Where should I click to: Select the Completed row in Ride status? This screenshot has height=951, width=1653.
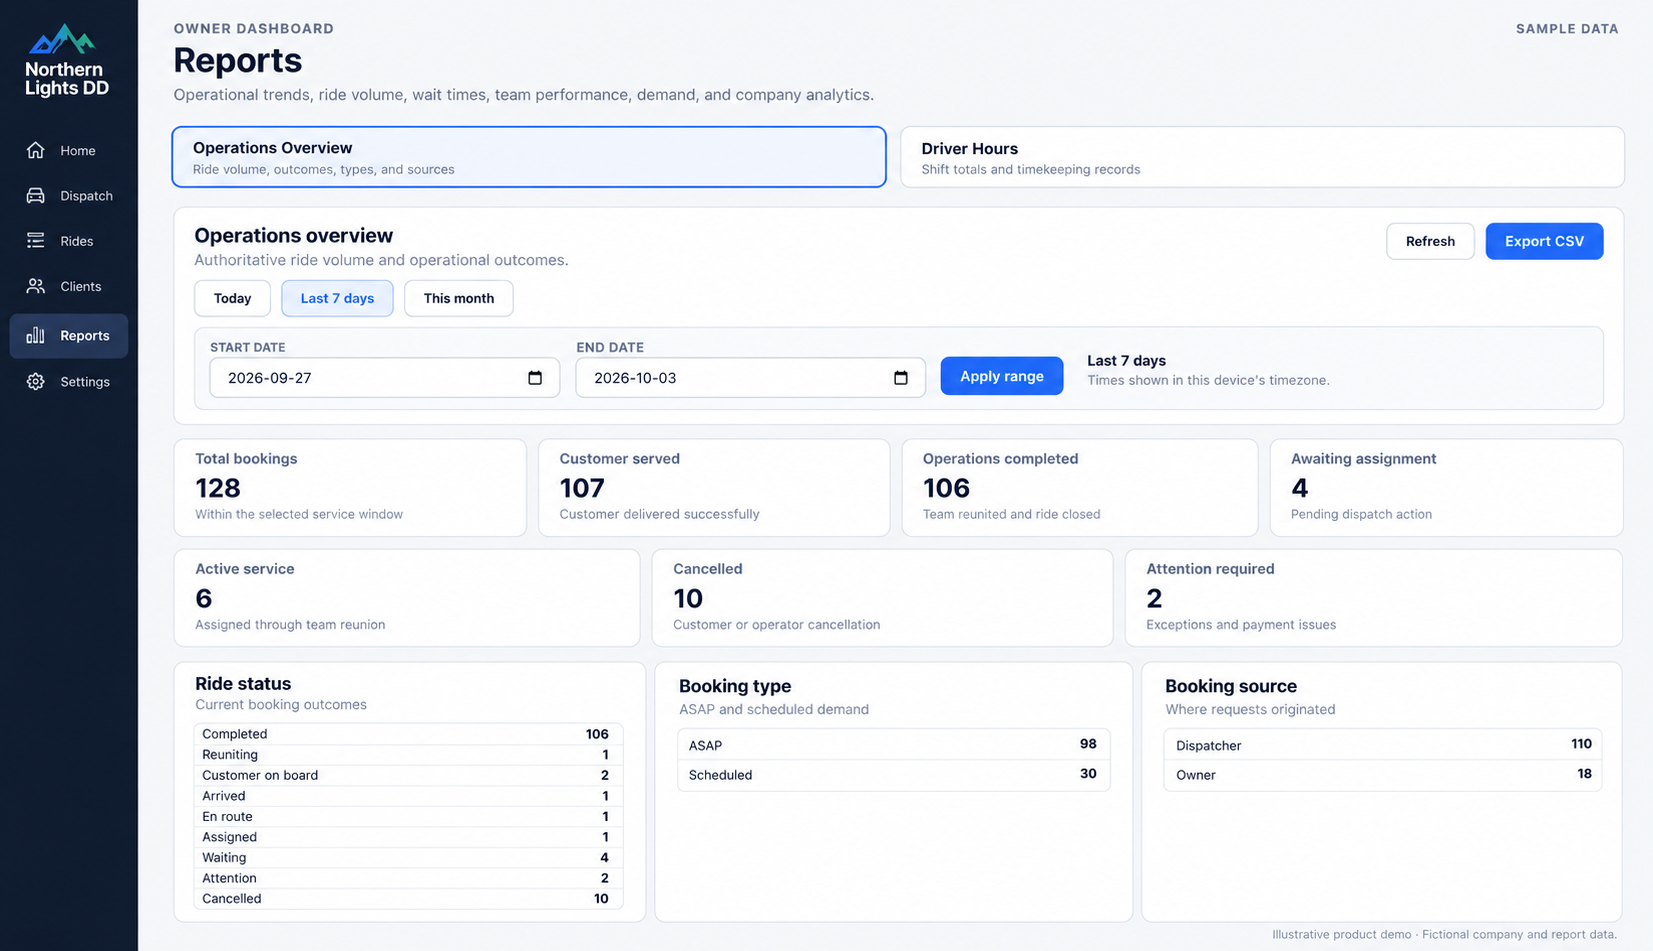pyautogui.click(x=408, y=734)
